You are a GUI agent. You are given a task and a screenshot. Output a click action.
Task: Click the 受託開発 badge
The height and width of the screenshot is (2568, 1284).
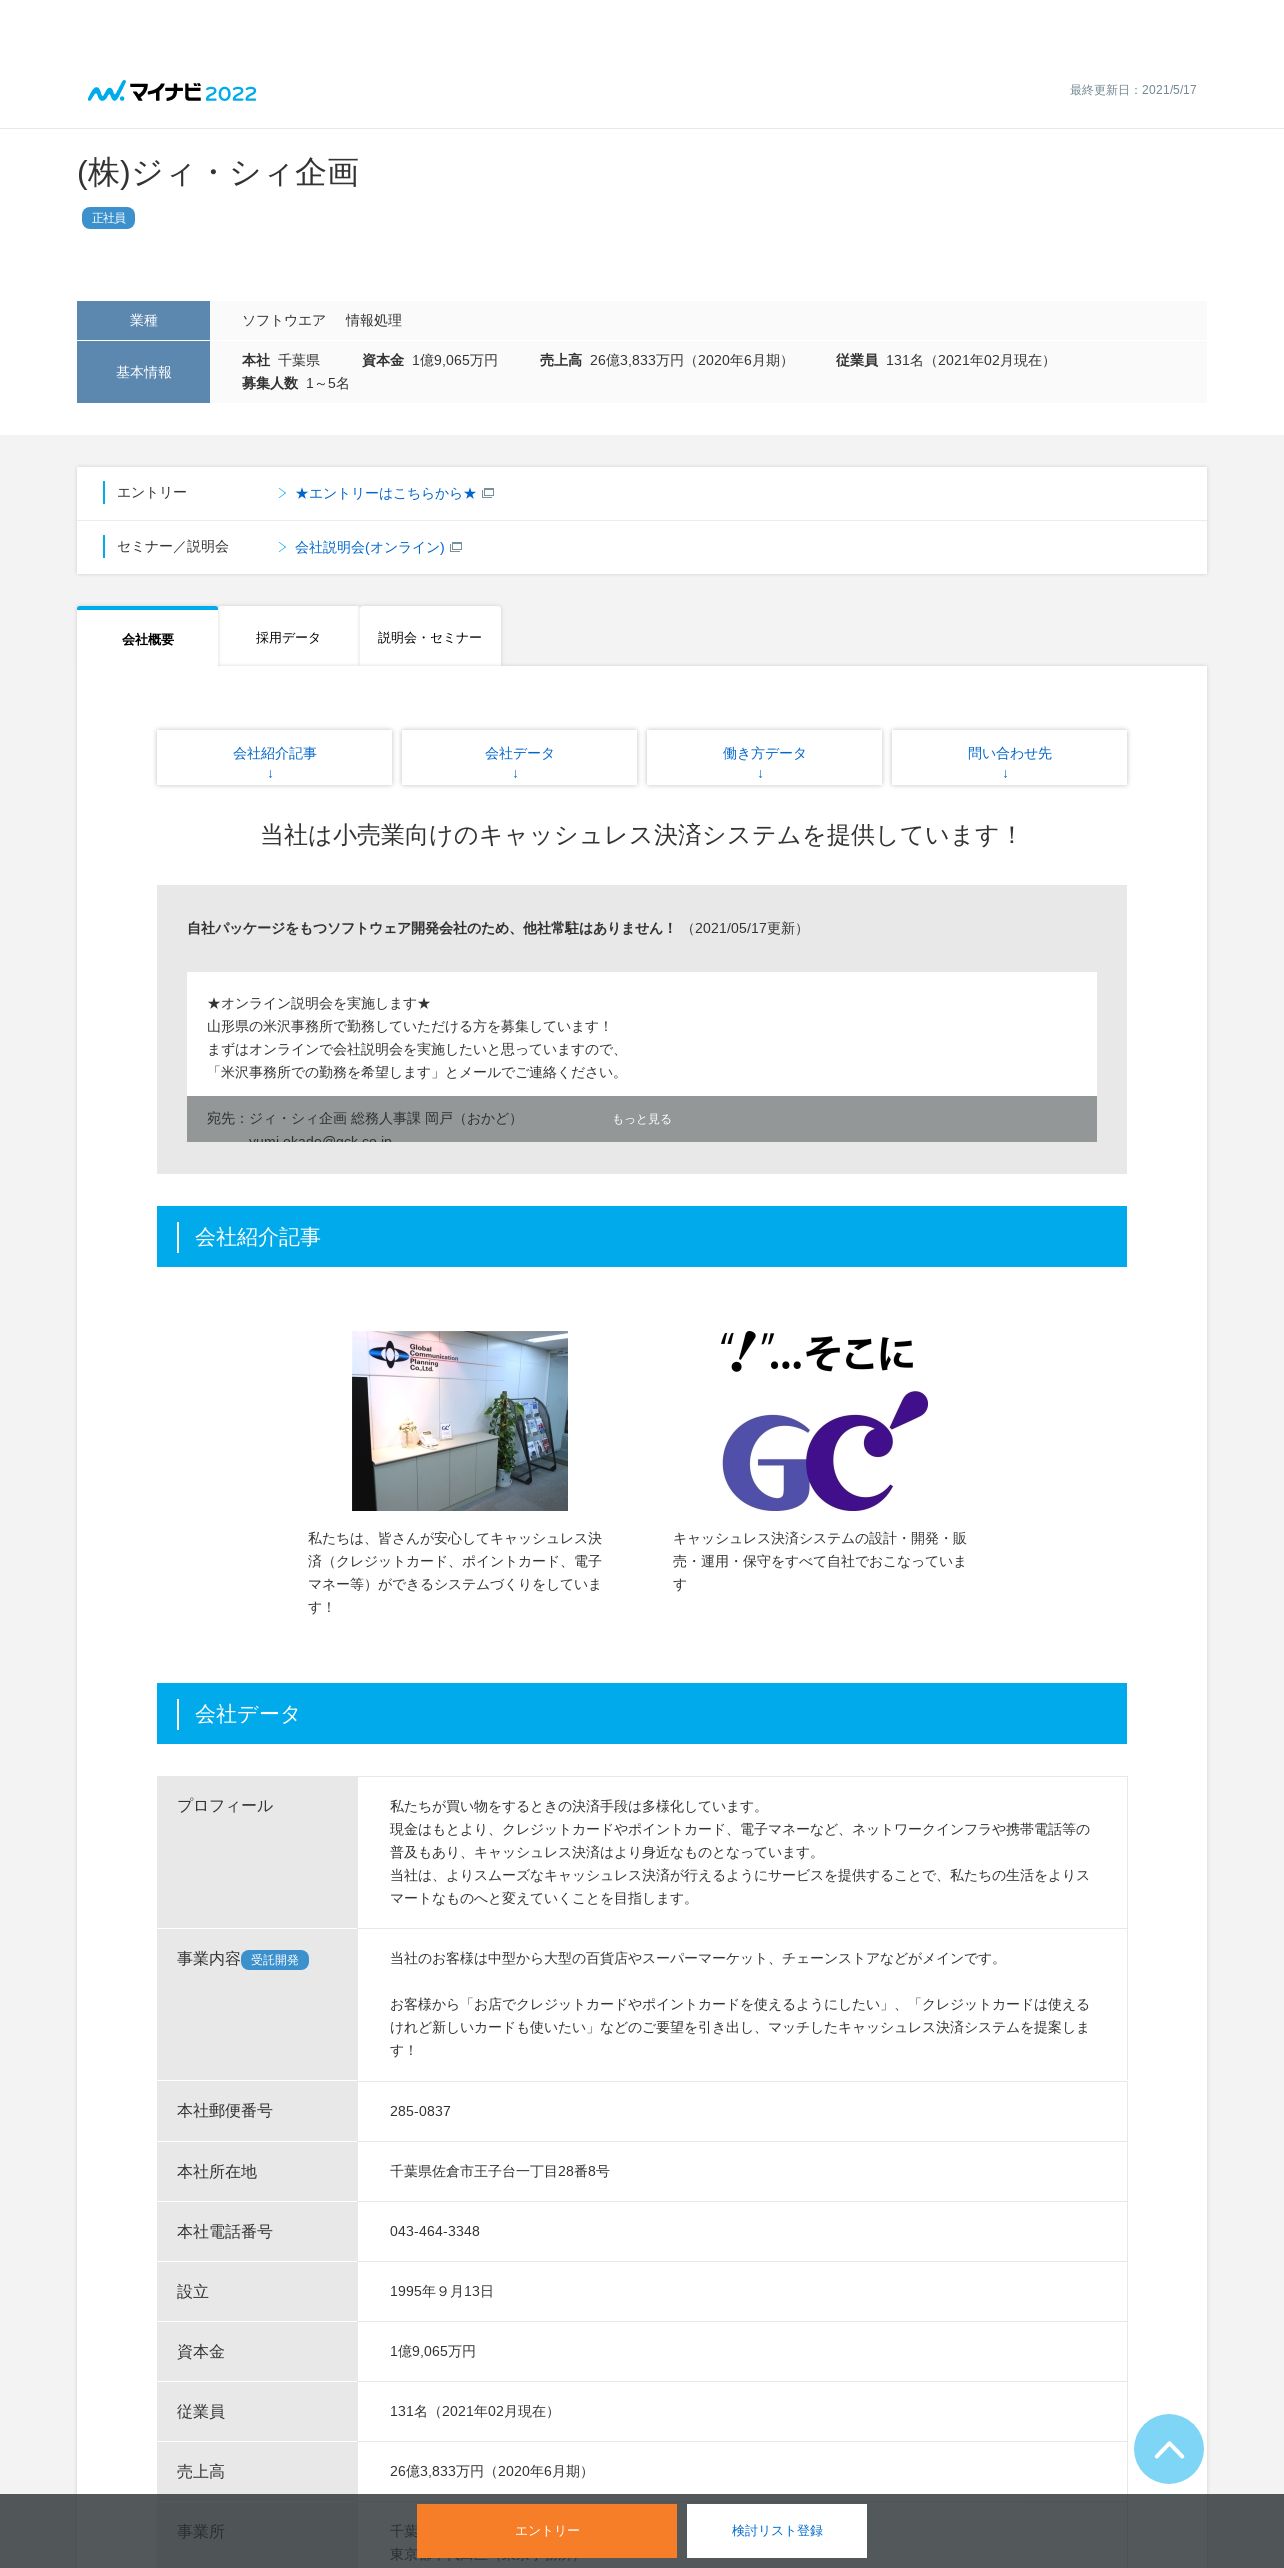(275, 1960)
